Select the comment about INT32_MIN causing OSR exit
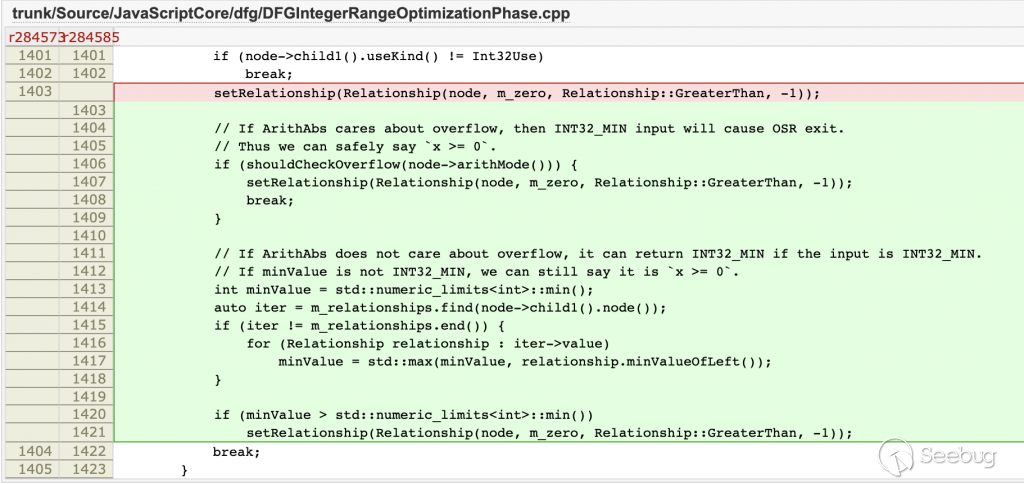Image resolution: width=1024 pixels, height=484 pixels. 530,129
